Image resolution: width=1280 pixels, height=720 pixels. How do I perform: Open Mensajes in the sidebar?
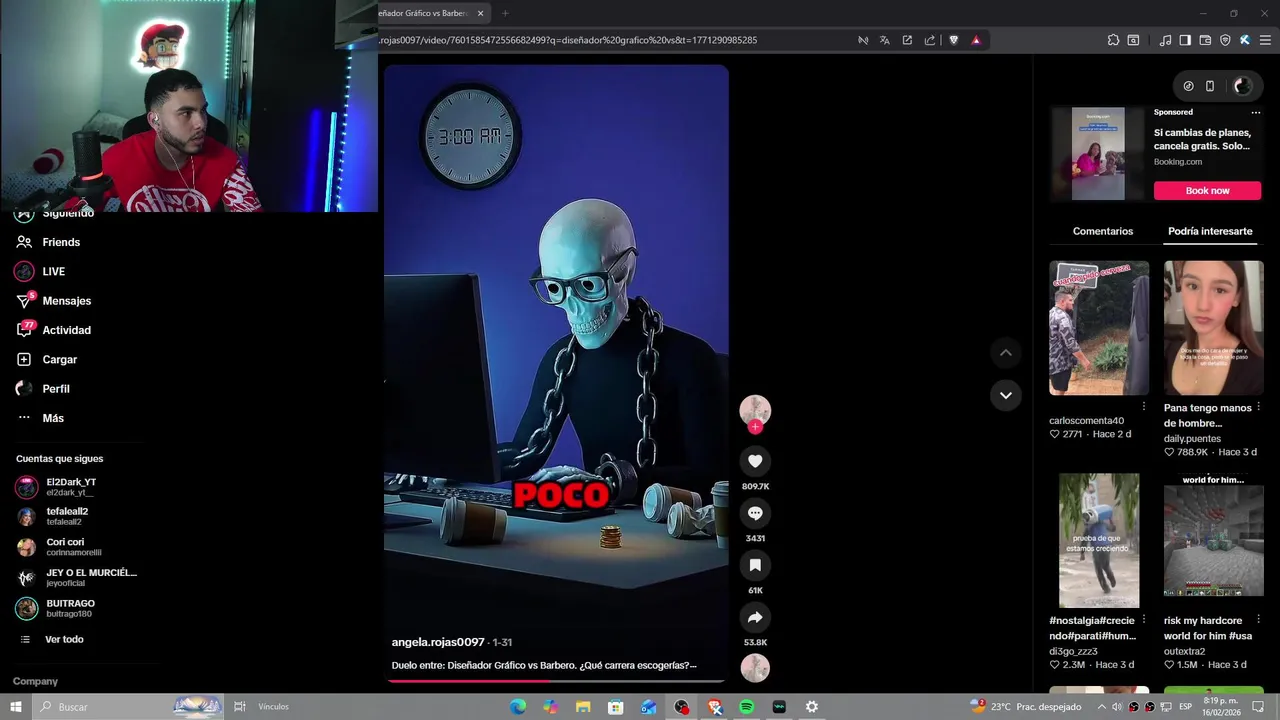(x=66, y=300)
